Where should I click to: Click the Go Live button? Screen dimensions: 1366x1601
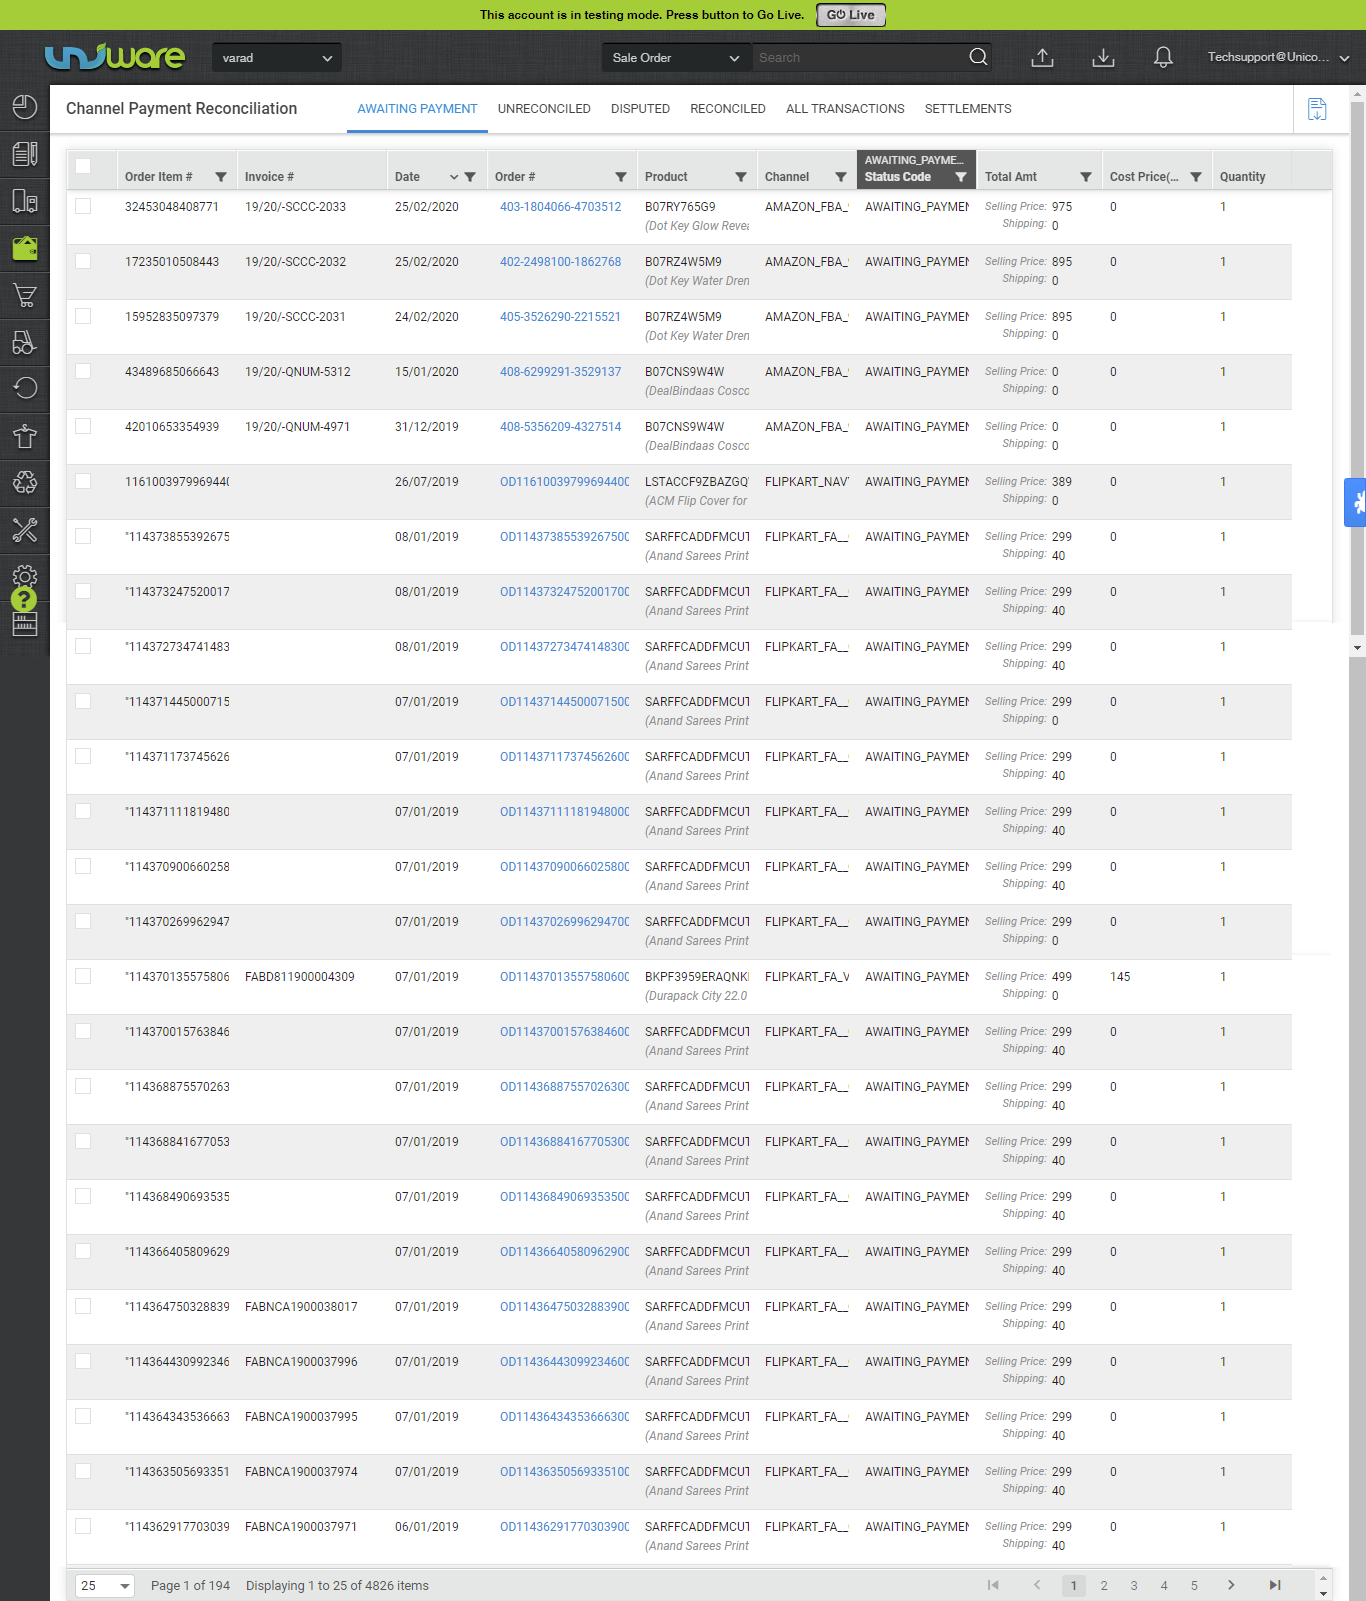851,15
